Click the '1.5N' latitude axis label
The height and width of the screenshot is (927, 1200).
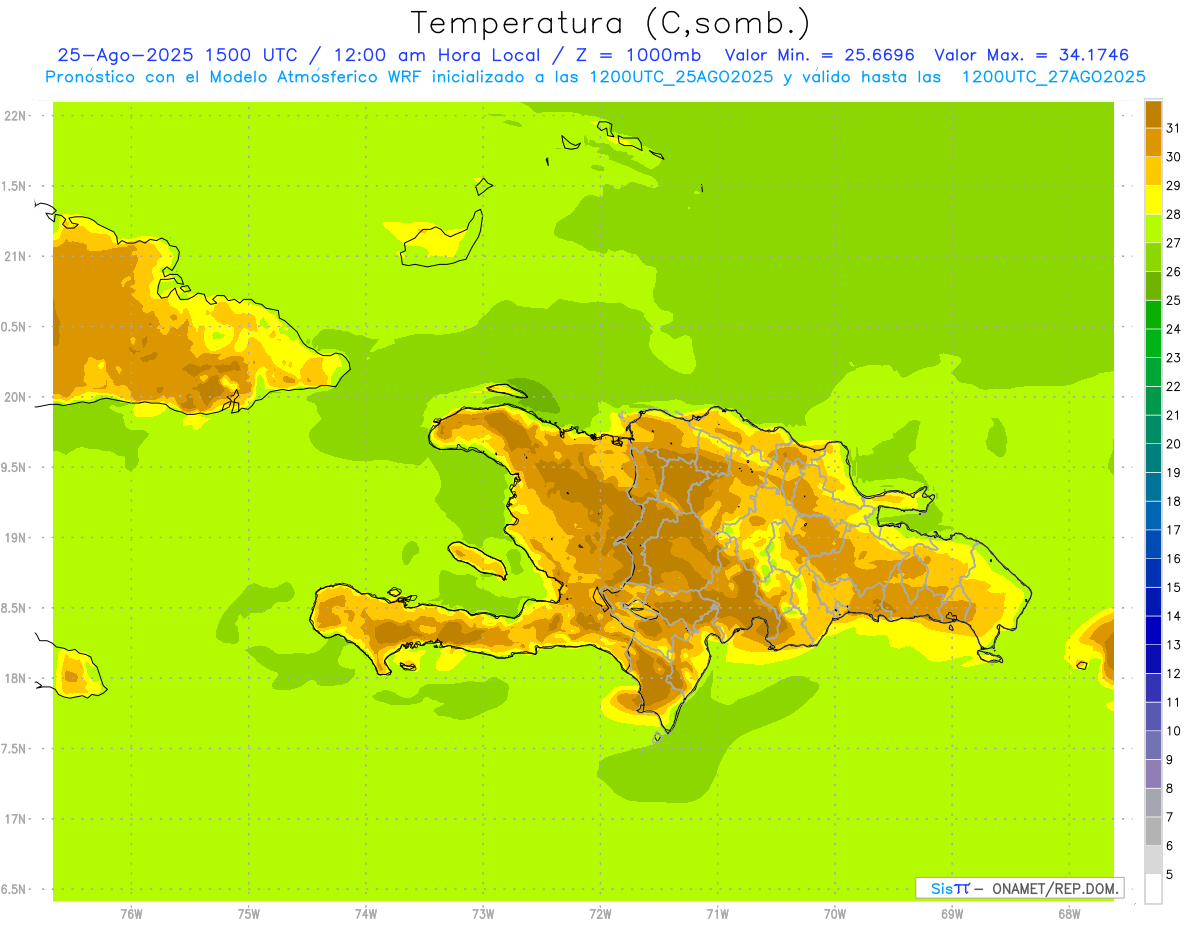(15, 186)
